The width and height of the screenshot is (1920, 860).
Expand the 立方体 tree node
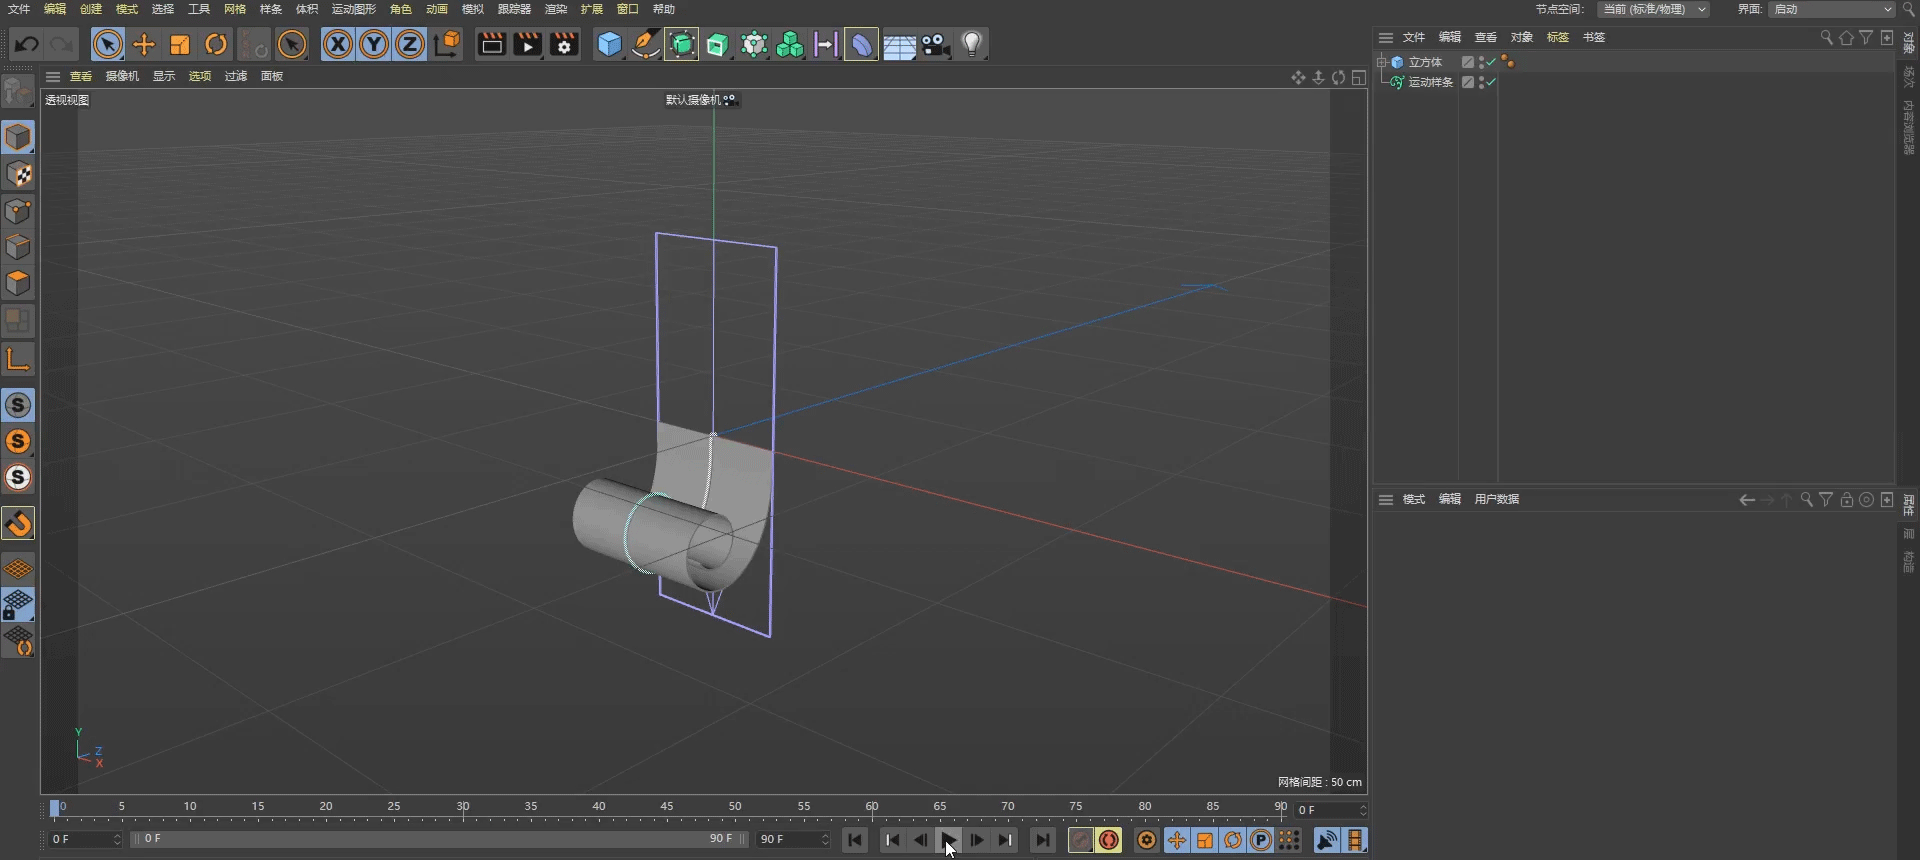(x=1382, y=62)
